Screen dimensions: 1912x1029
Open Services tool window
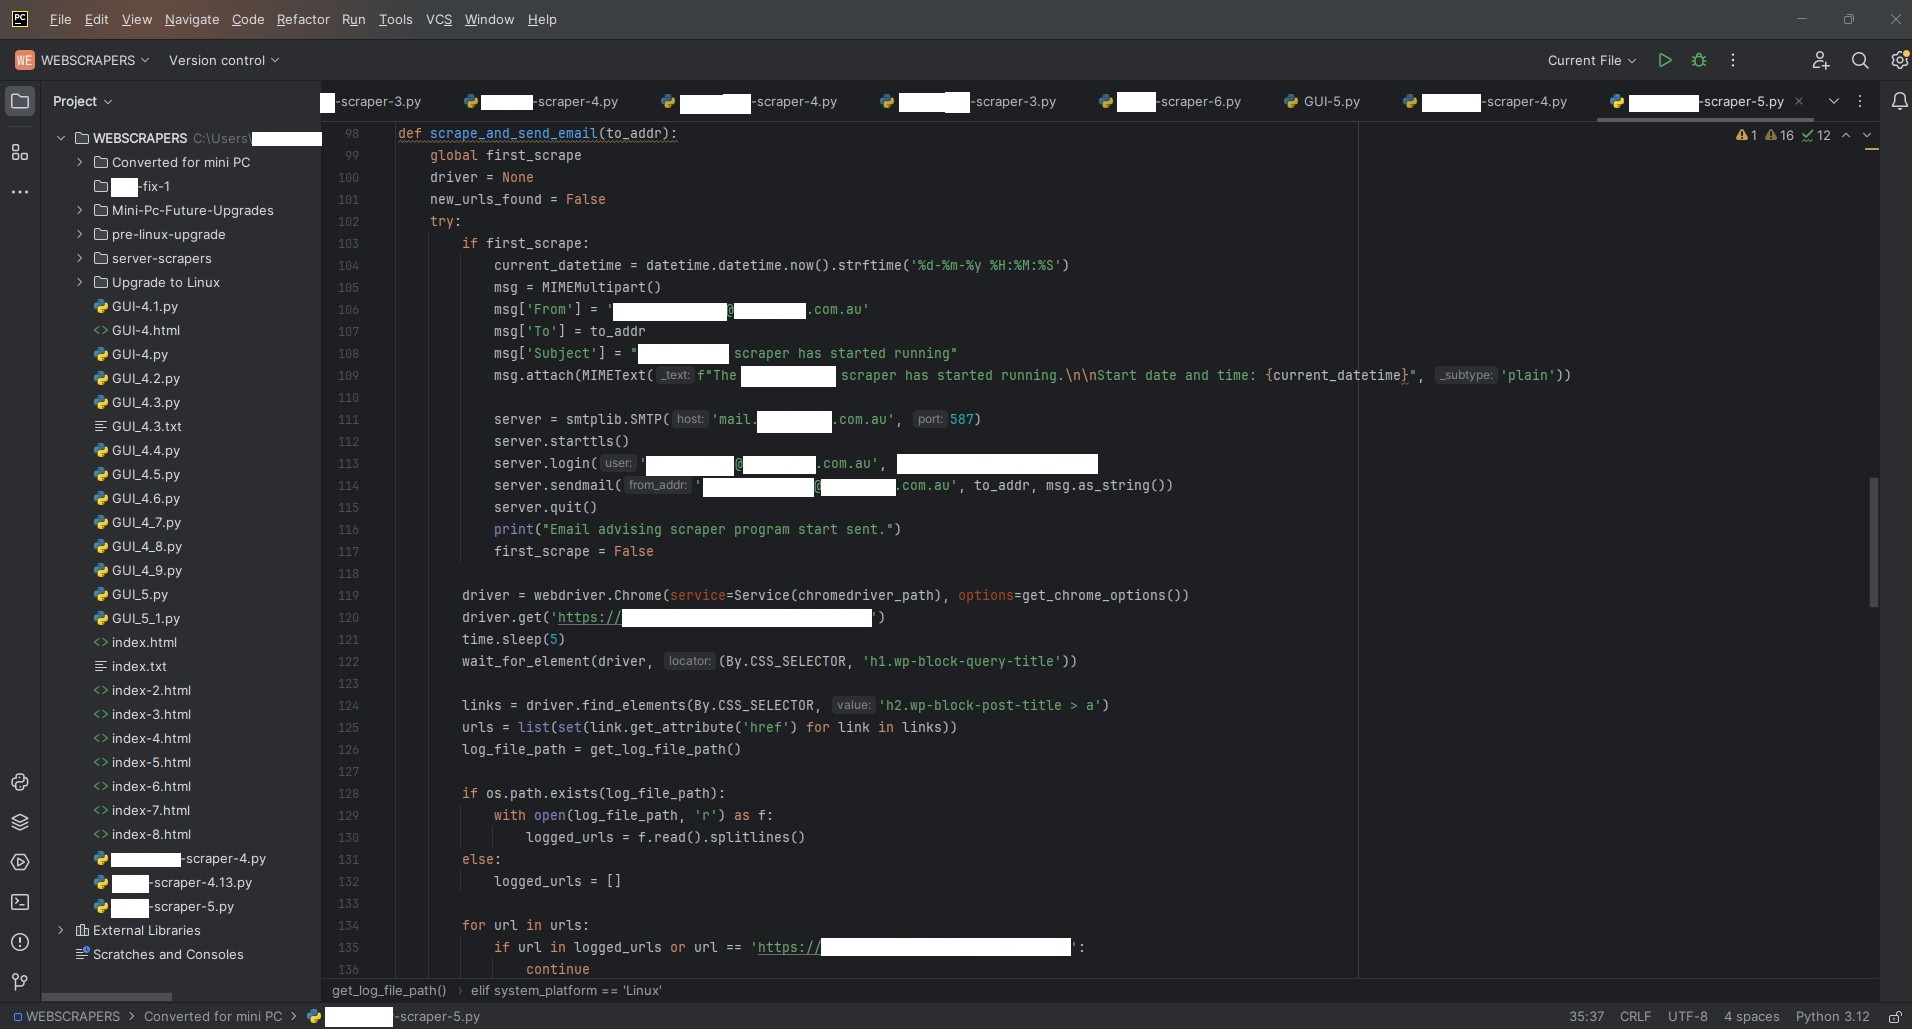pos(20,862)
